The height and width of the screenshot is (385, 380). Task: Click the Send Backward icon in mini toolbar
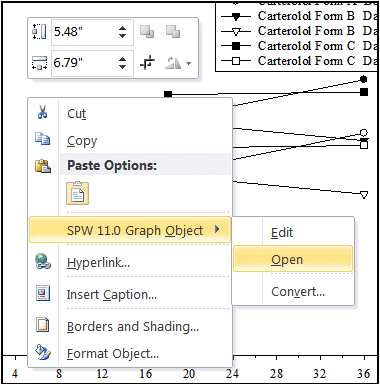[x=173, y=32]
